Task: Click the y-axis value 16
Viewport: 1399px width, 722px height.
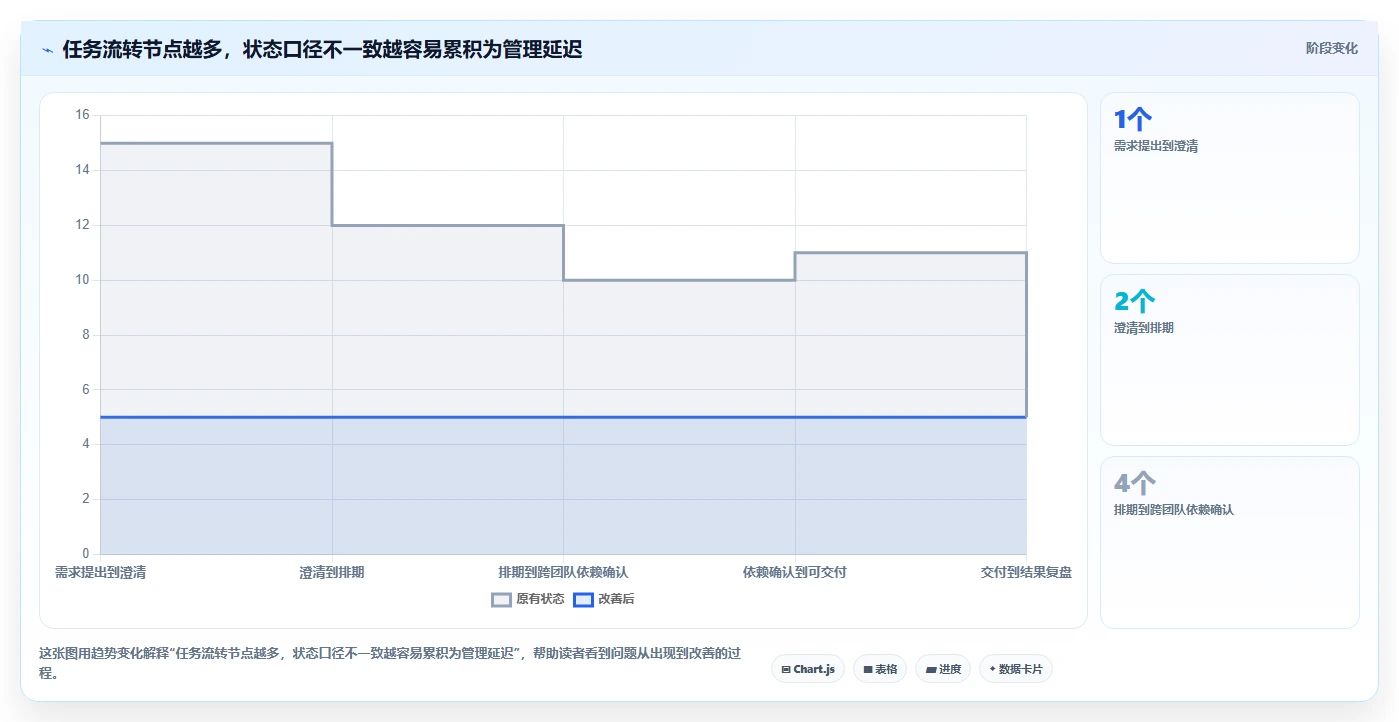Action: tap(82, 115)
